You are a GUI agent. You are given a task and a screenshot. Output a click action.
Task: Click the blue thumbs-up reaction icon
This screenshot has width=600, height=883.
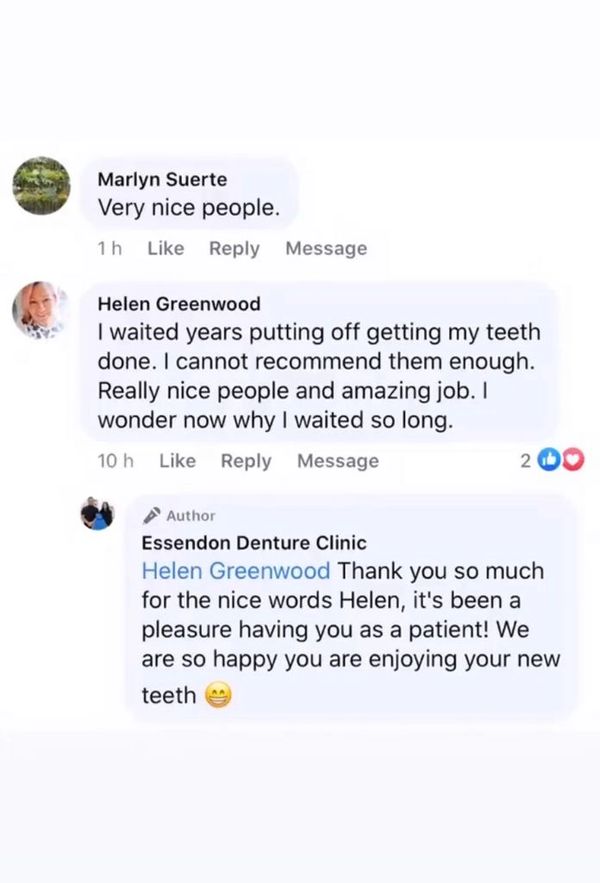[x=548, y=460]
